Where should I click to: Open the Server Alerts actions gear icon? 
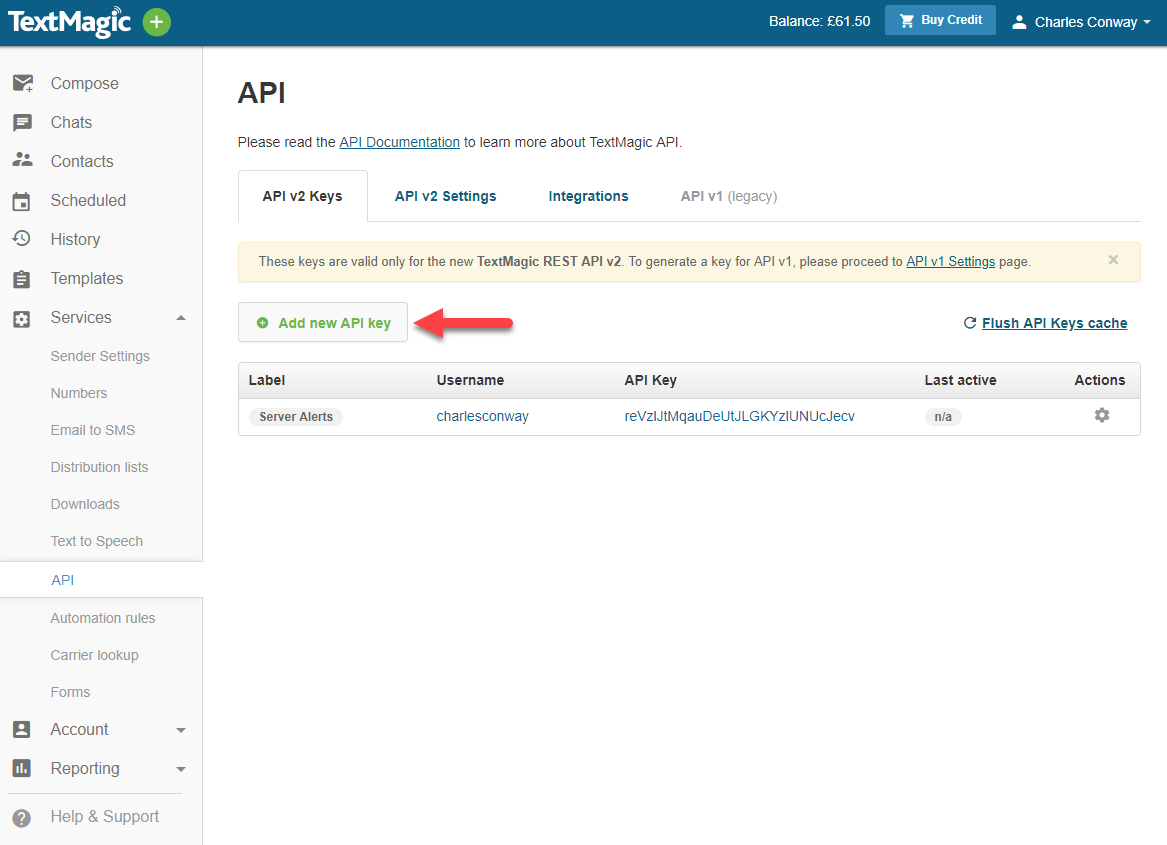(1101, 415)
